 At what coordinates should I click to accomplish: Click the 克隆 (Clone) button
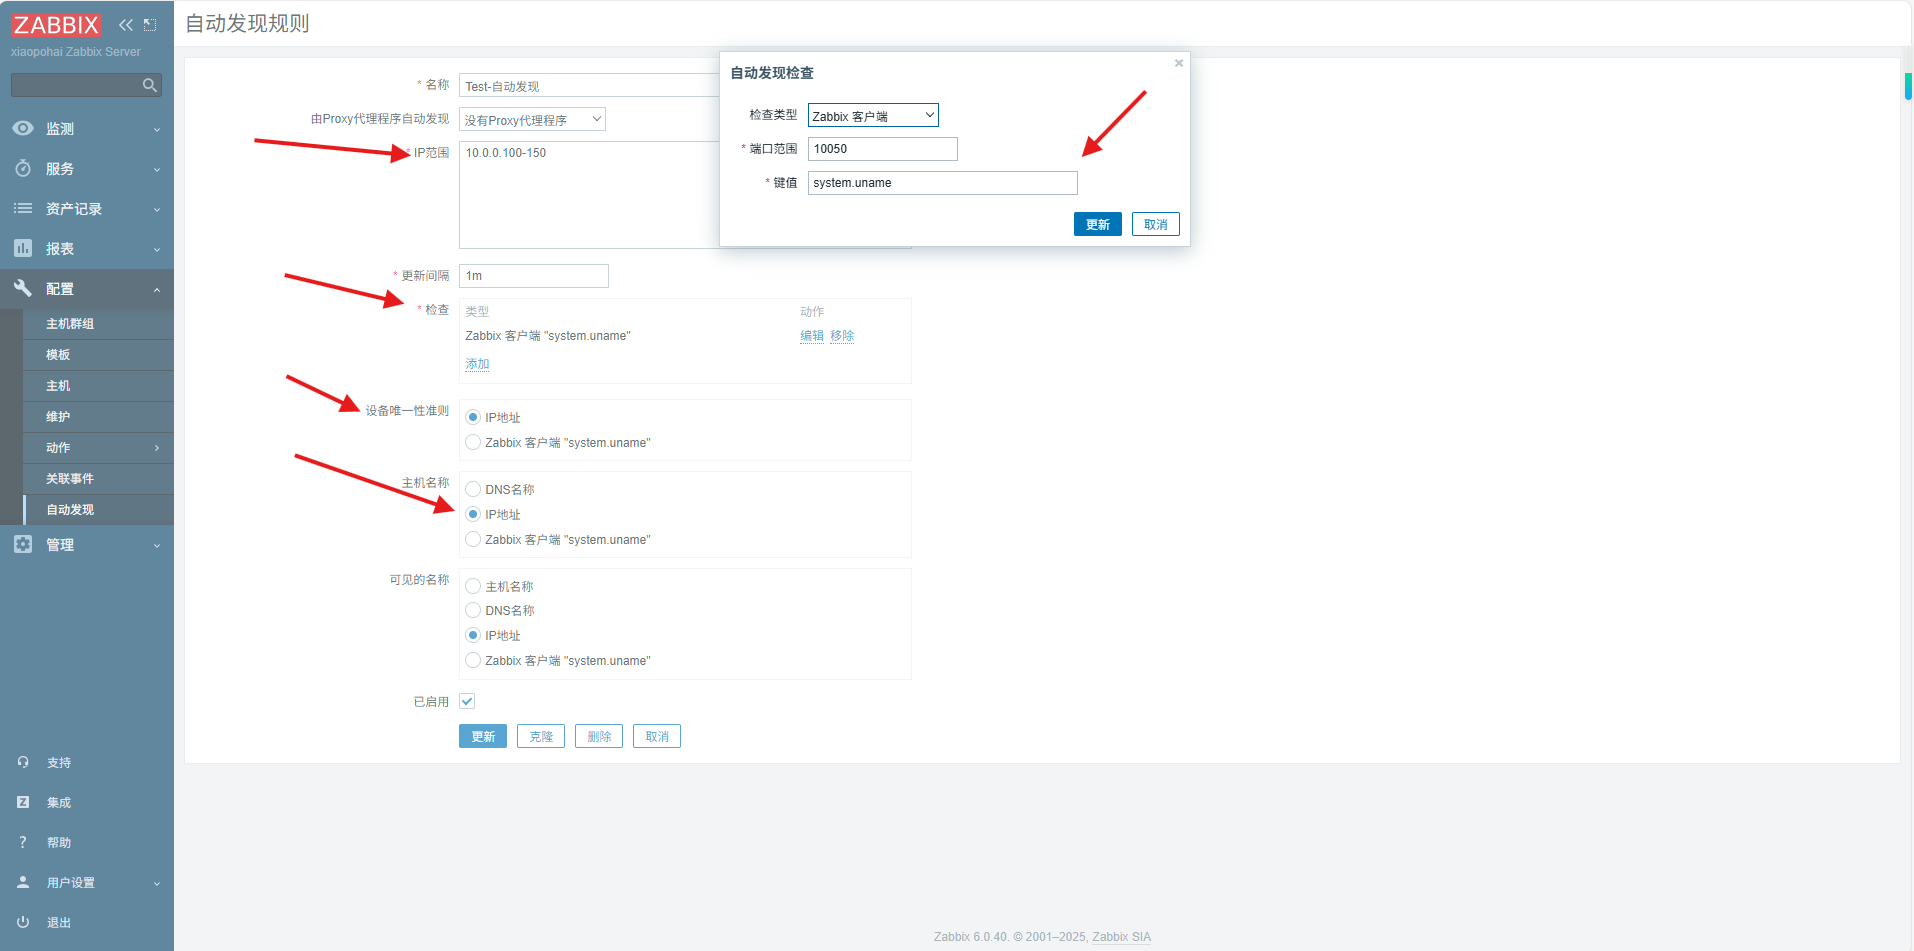(540, 736)
